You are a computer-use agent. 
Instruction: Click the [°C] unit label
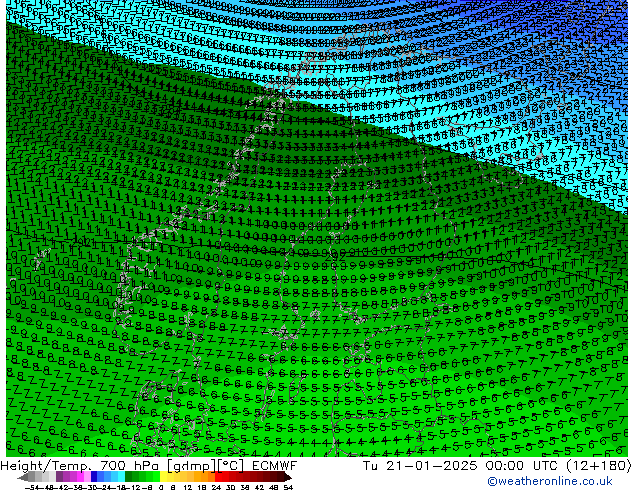tap(231, 466)
